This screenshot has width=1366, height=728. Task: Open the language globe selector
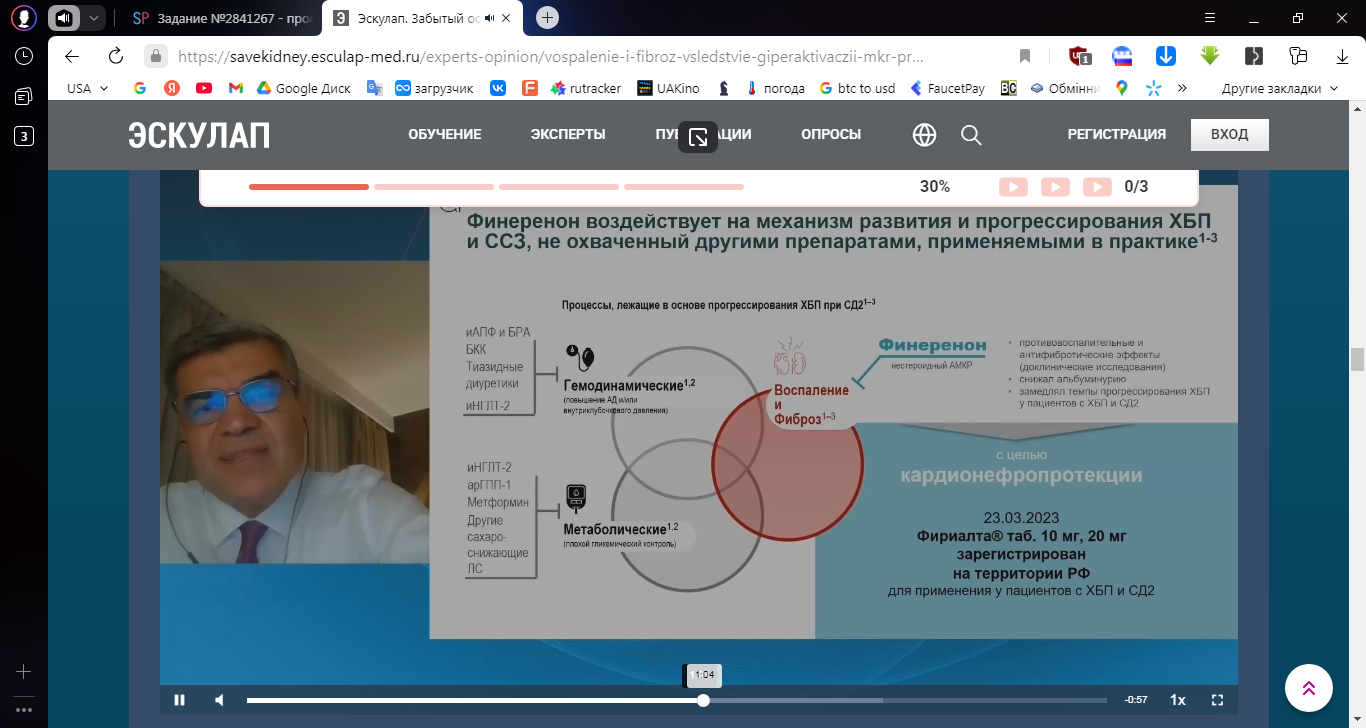click(924, 135)
